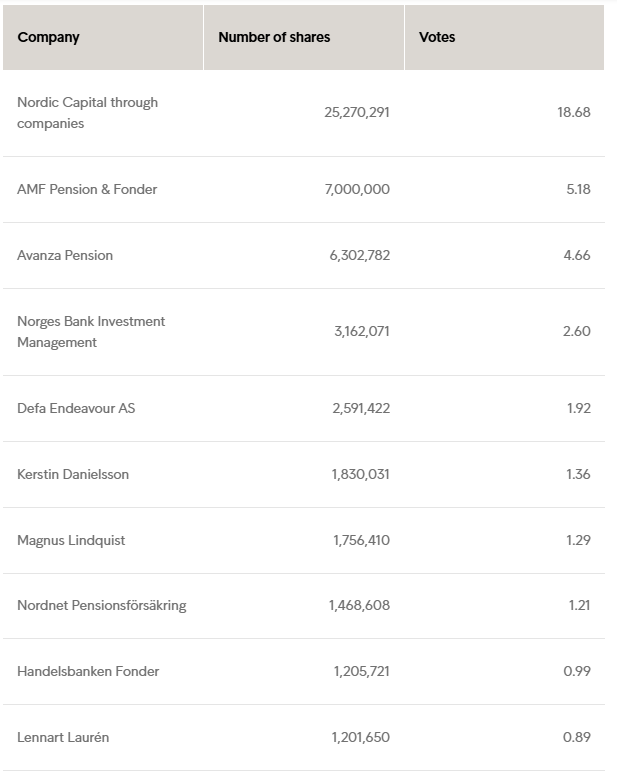Image resolution: width=617 pixels, height=779 pixels.
Task: Click on Kerstin Danielsson name
Action: (73, 474)
